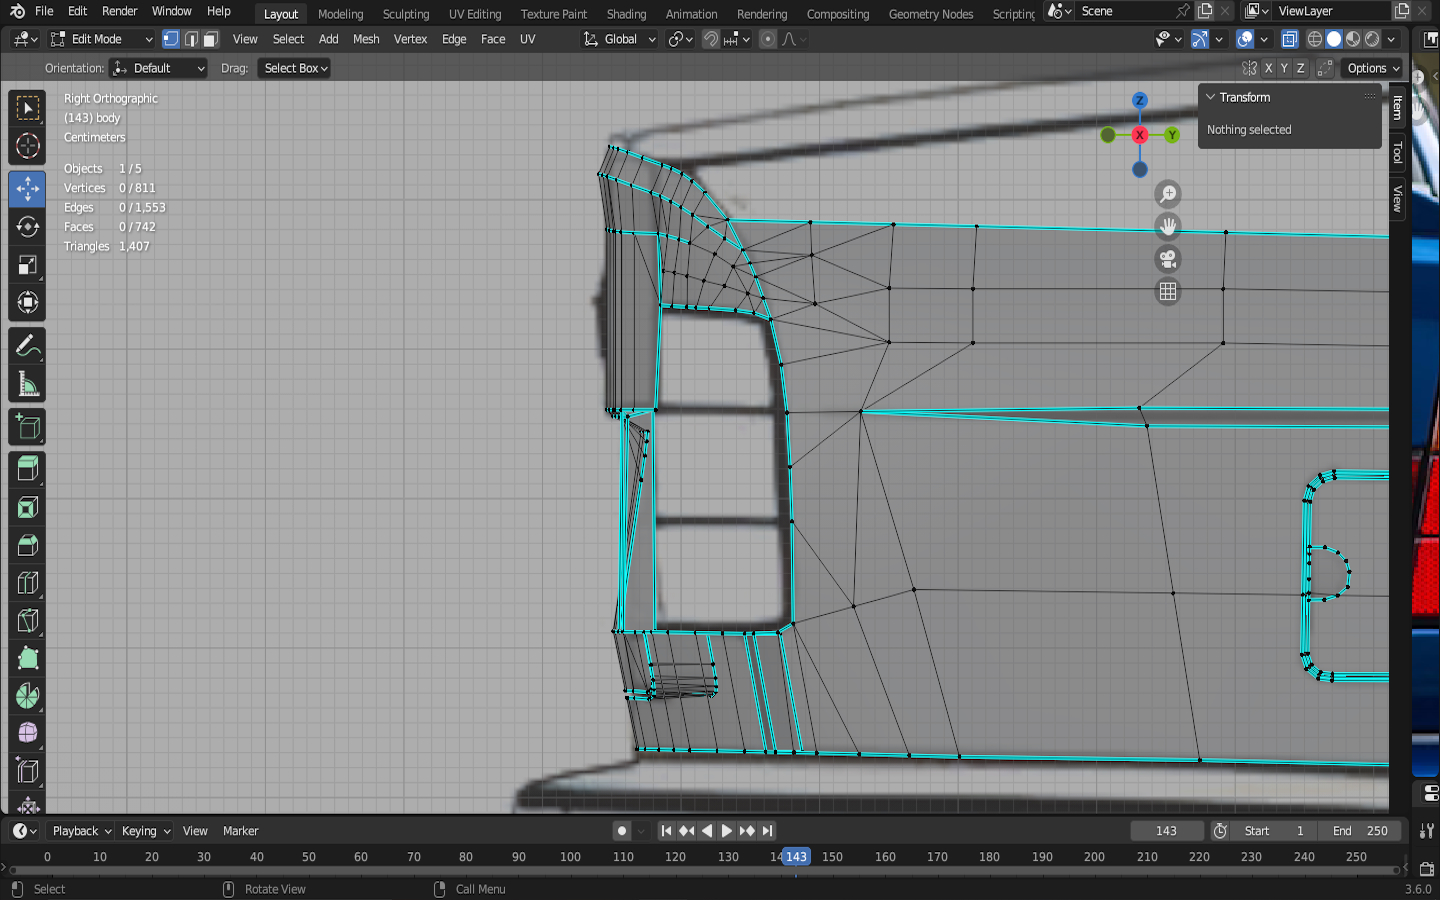Switch to the Sculpting workspace tab
Viewport: 1440px width, 900px height.
coord(405,14)
